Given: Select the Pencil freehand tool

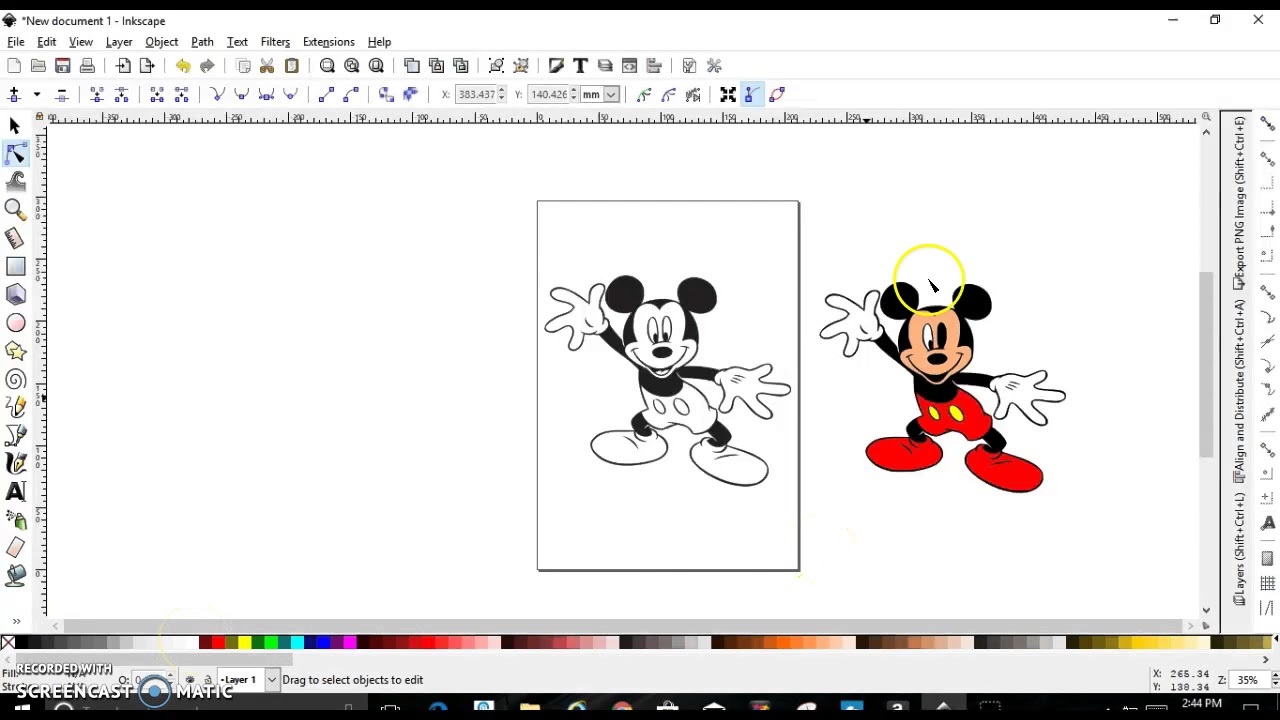Looking at the screenshot, I should 15,407.
